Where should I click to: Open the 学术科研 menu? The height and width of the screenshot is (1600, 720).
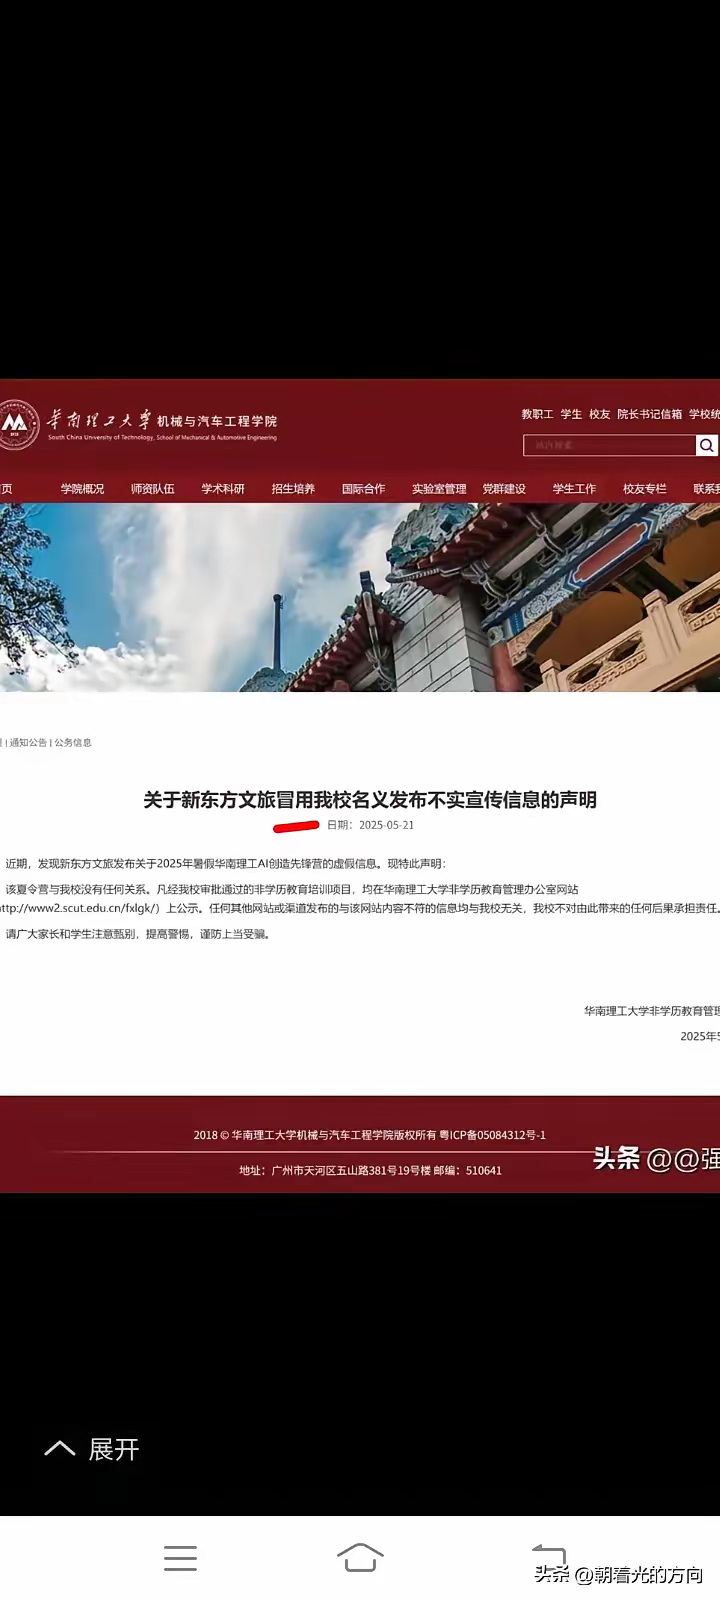click(223, 489)
